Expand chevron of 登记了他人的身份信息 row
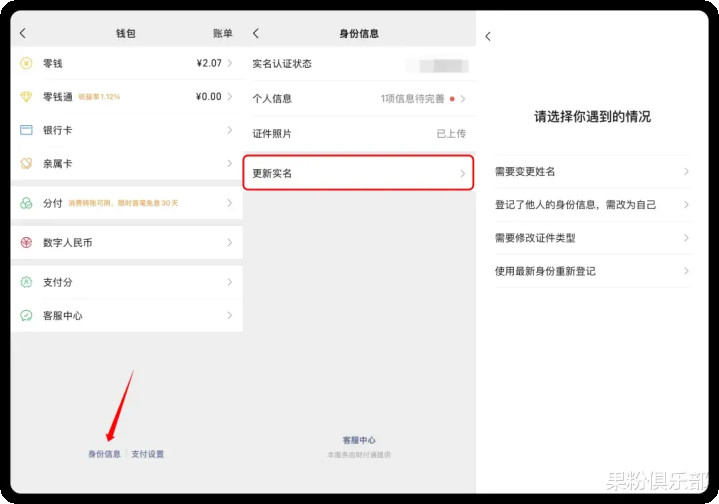The image size is (719, 504). click(686, 205)
